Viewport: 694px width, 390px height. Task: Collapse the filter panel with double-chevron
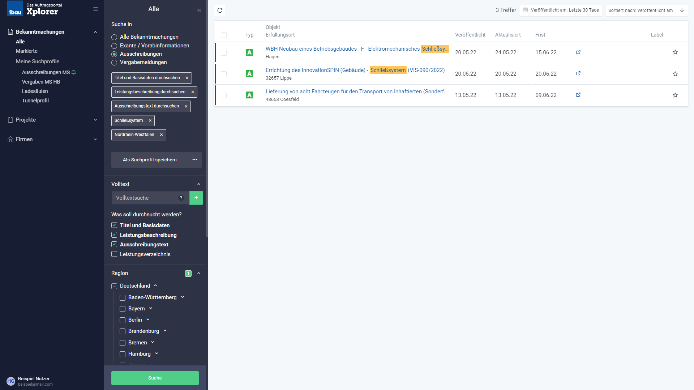199,10
